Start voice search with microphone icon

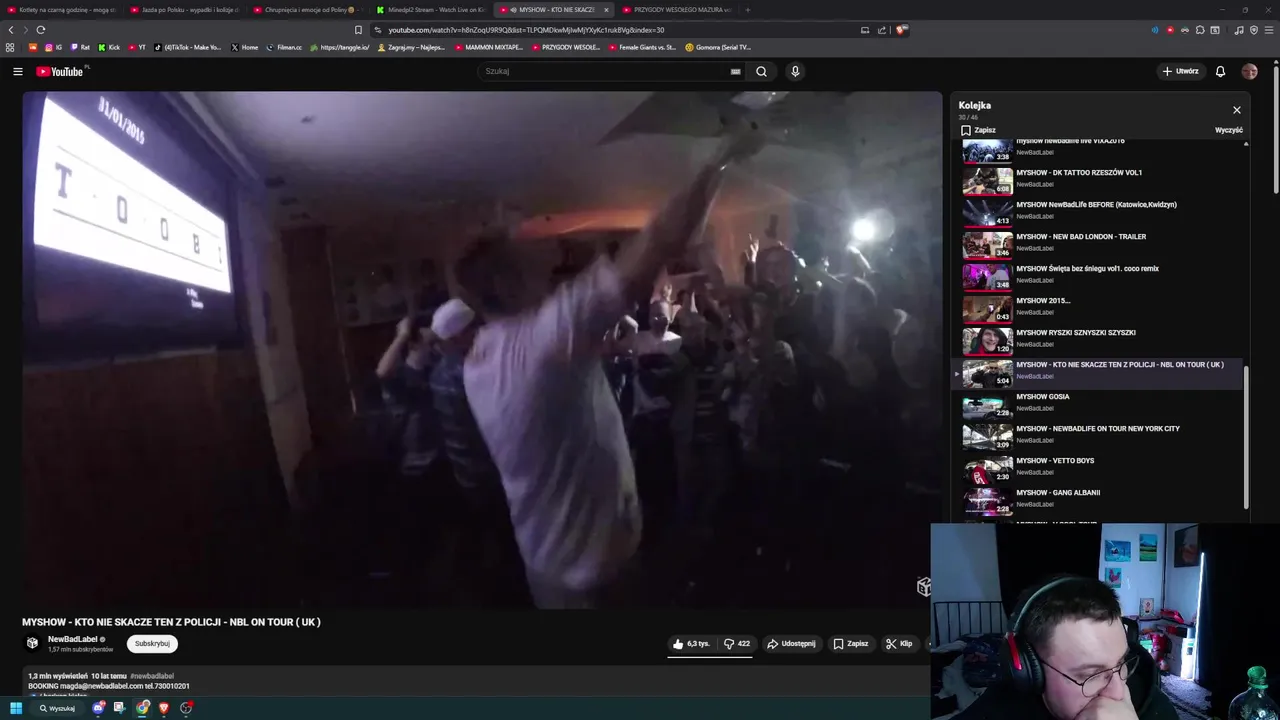coord(795,71)
